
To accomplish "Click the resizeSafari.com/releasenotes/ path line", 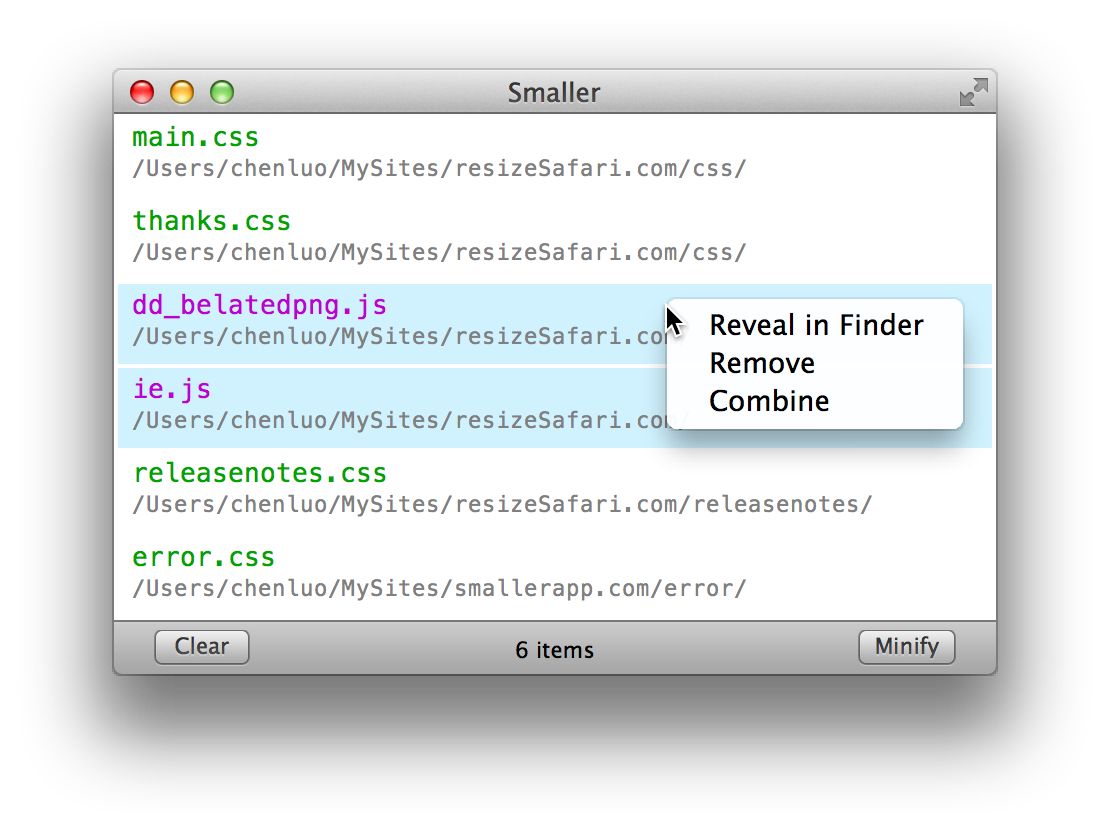I will [x=502, y=505].
